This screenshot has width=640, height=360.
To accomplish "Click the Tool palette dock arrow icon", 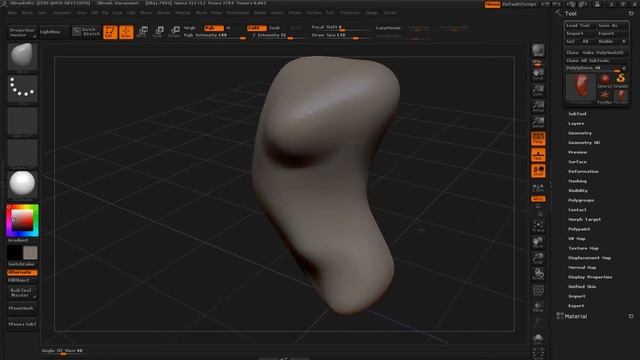I will tap(558, 13).
